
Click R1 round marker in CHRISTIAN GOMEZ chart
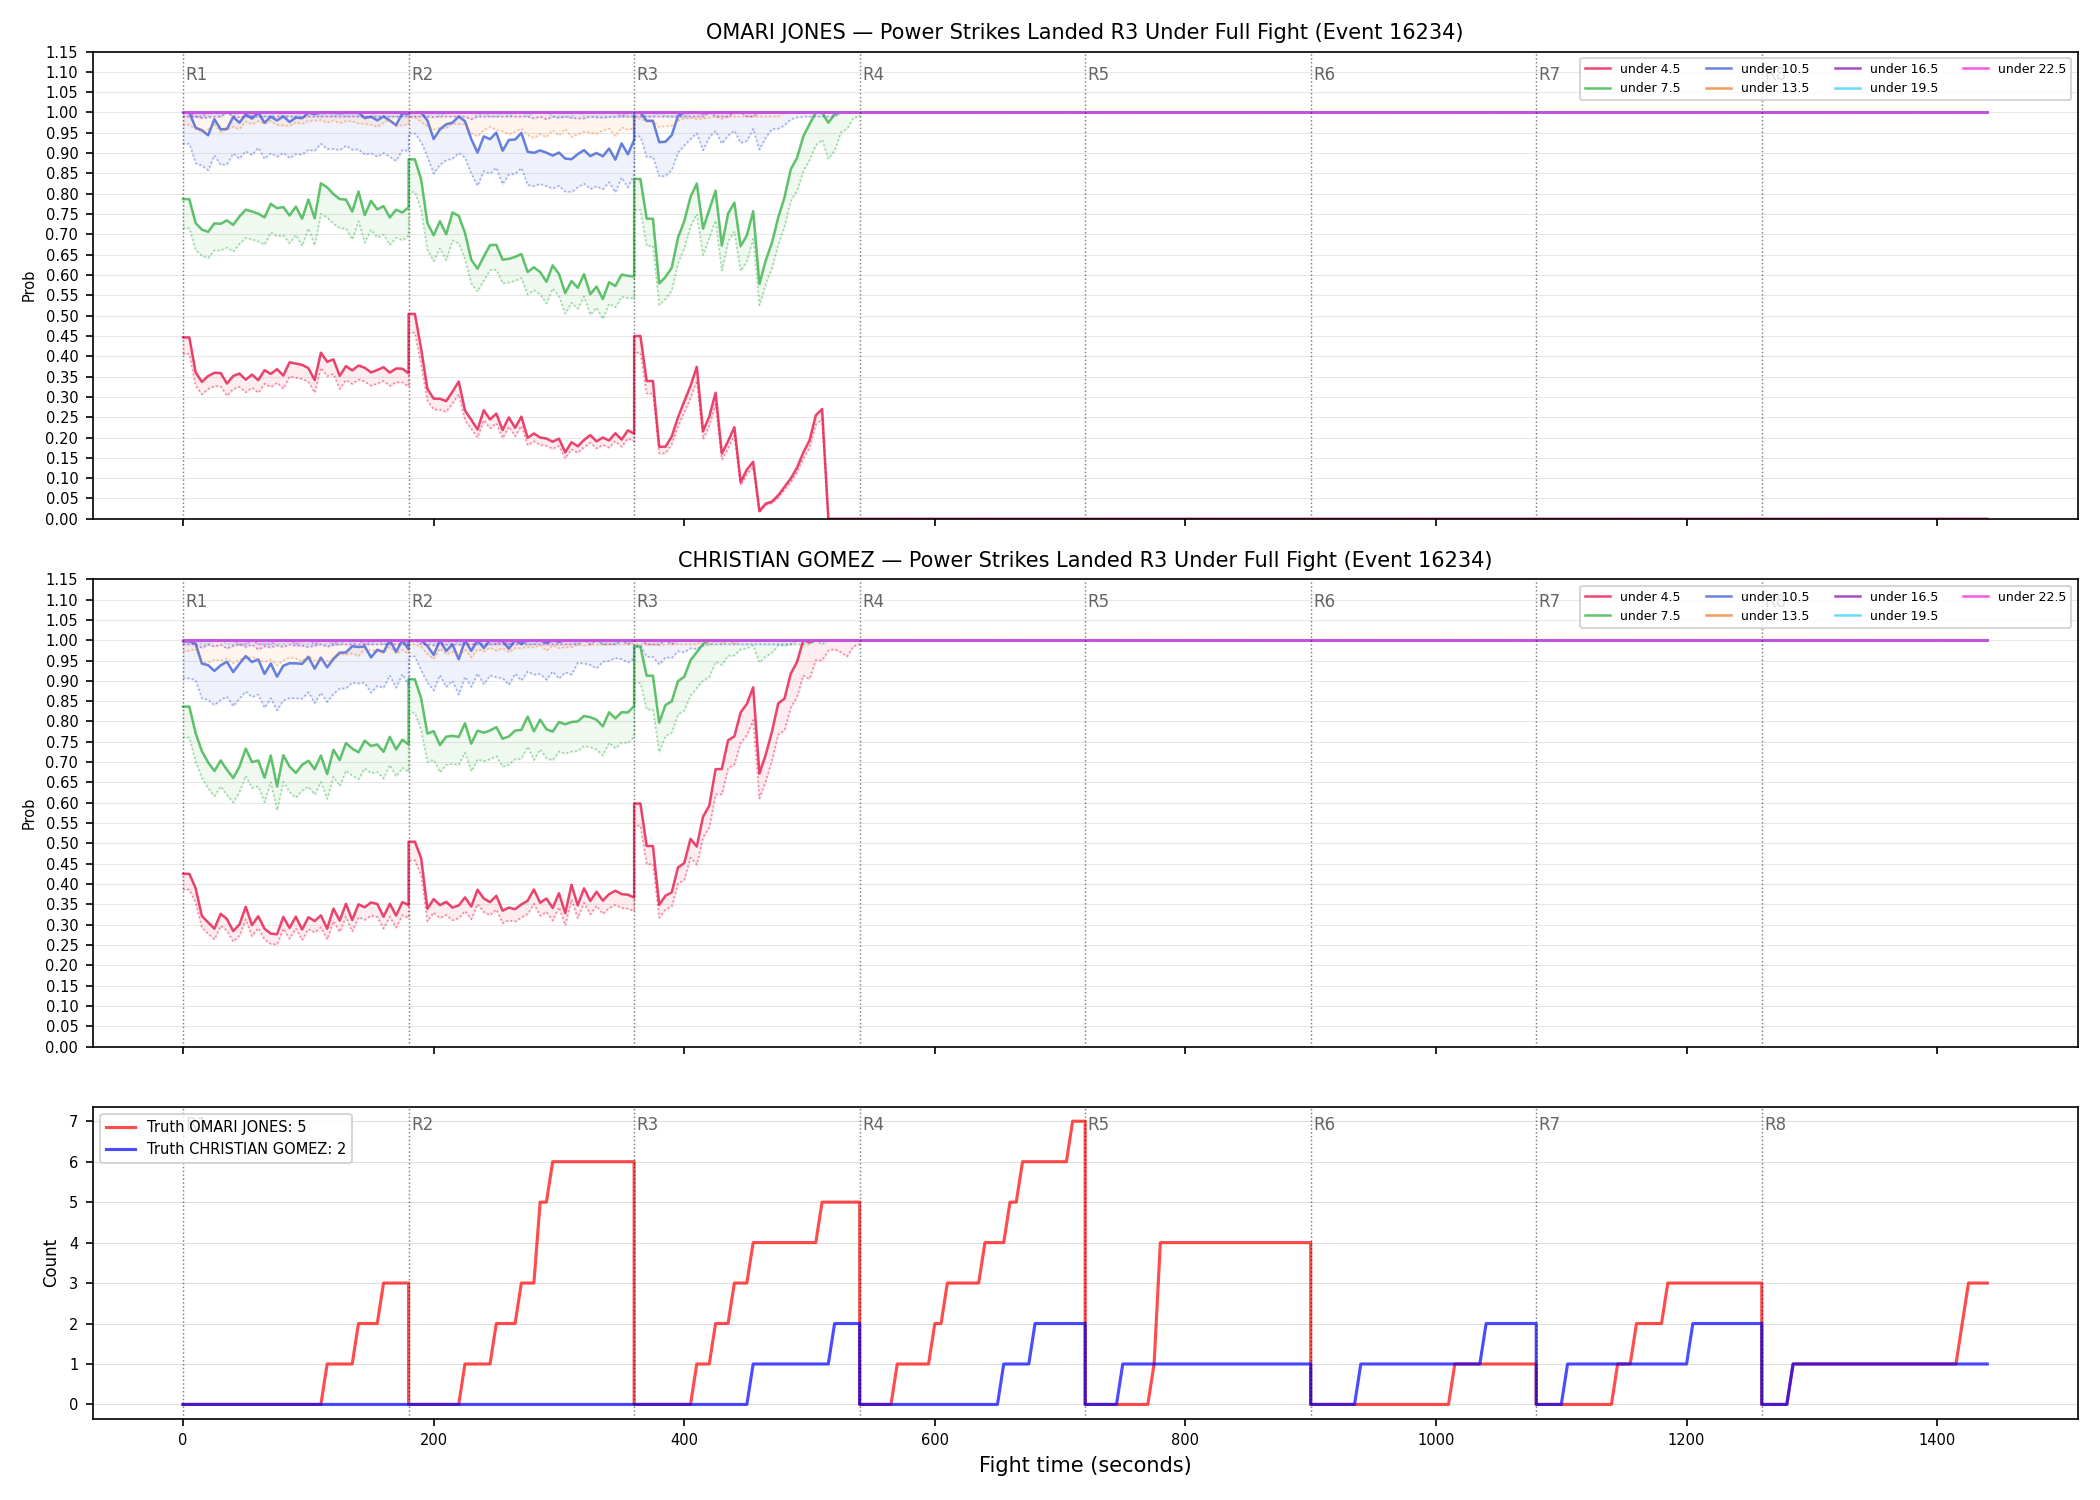click(196, 601)
